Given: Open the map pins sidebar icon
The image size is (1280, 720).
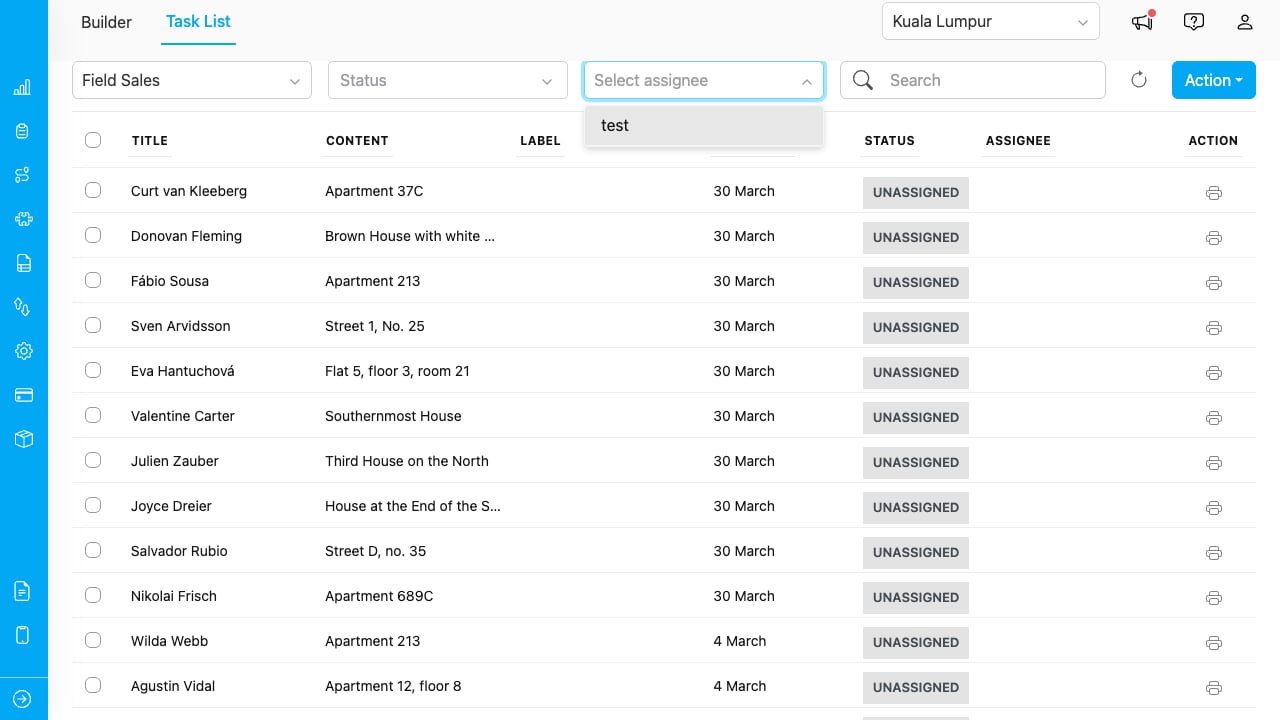Looking at the screenshot, I should pos(22,307).
